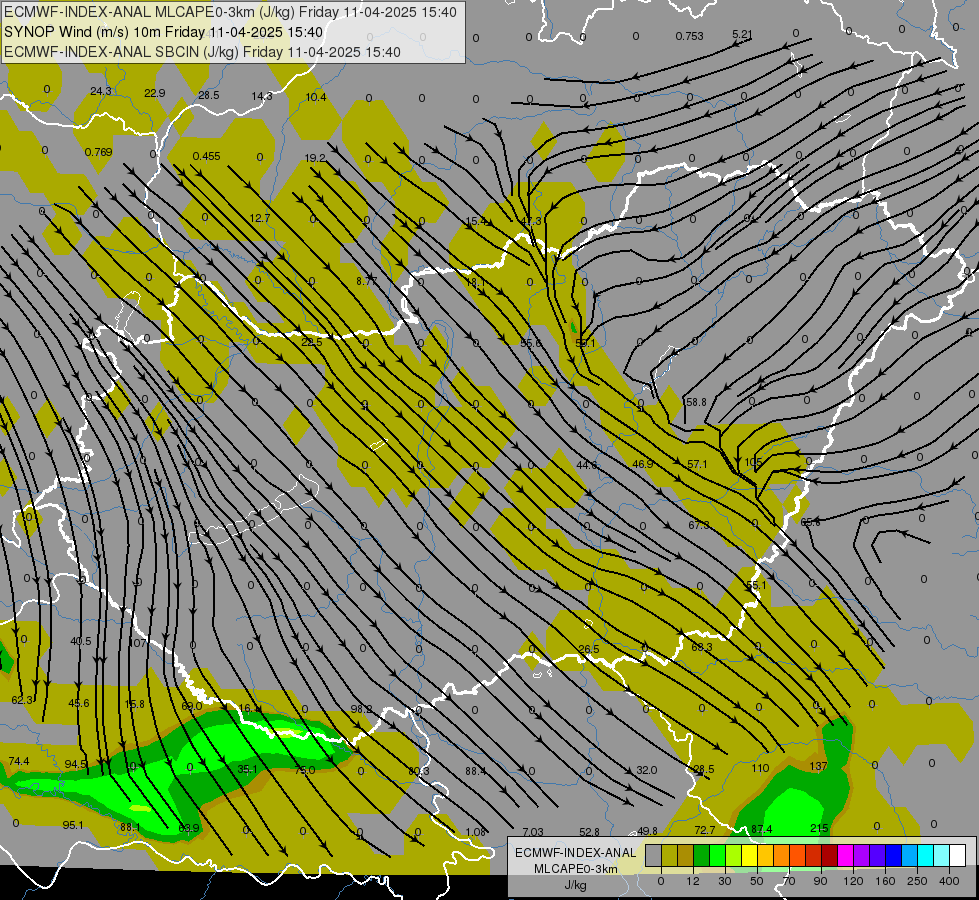Click legend scale value 12
The width and height of the screenshot is (979, 900).
(x=693, y=881)
